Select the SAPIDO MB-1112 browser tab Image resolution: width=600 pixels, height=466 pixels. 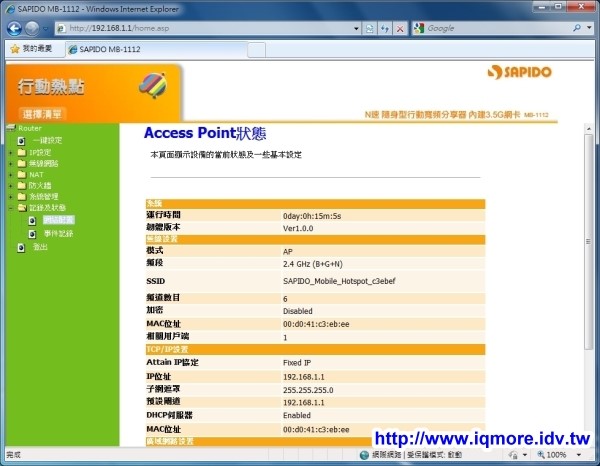[x=157, y=49]
